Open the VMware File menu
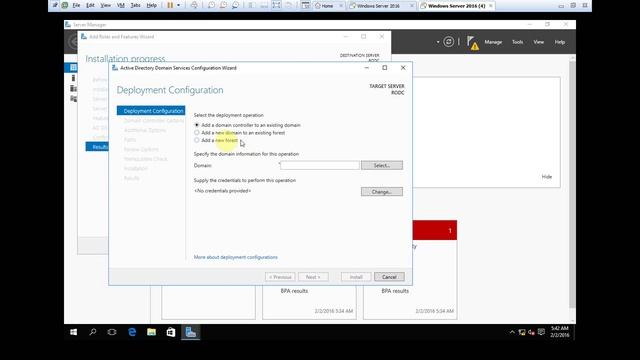 (76, 5)
